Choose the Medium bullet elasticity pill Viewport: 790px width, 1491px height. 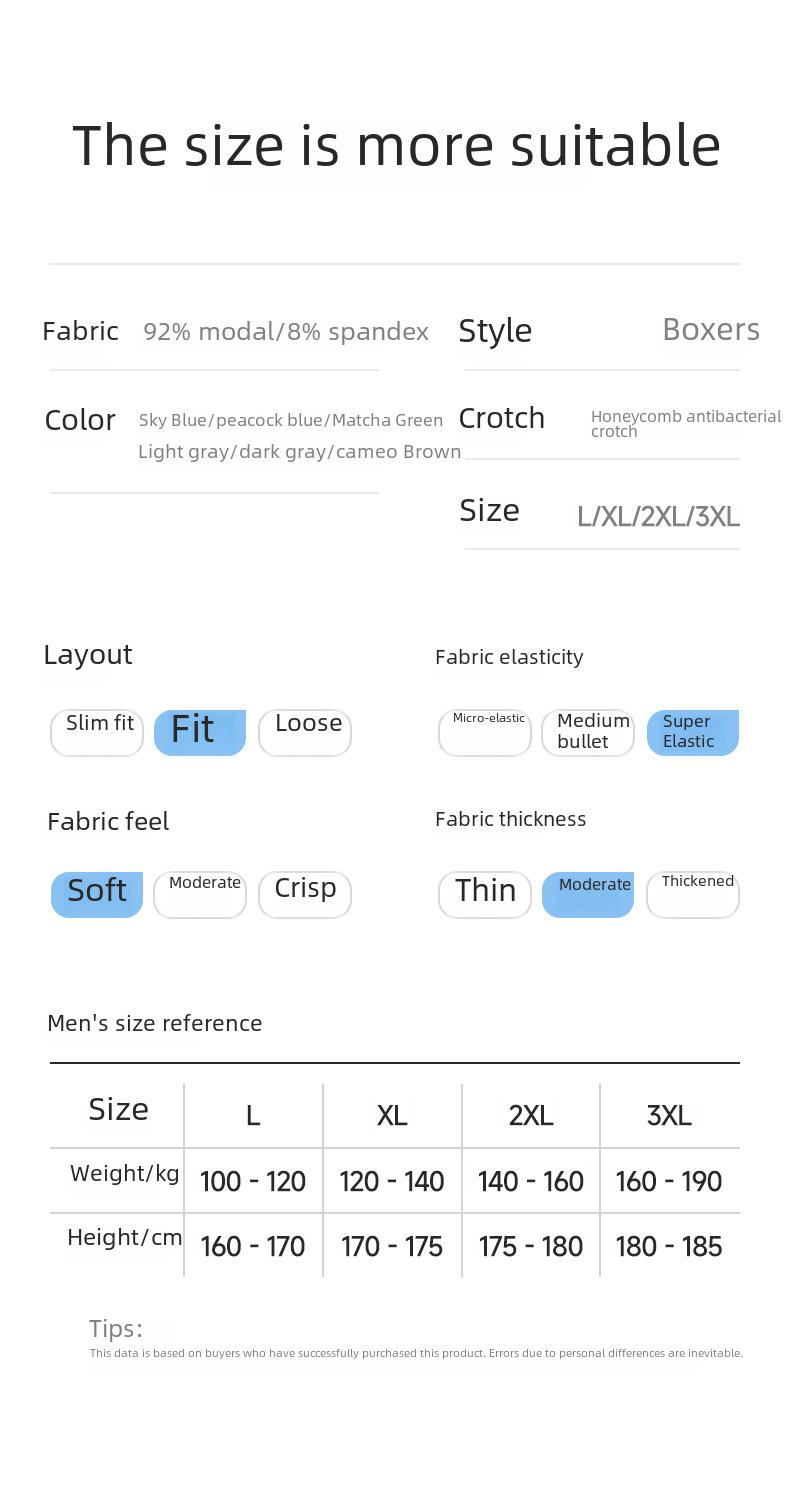coord(588,733)
